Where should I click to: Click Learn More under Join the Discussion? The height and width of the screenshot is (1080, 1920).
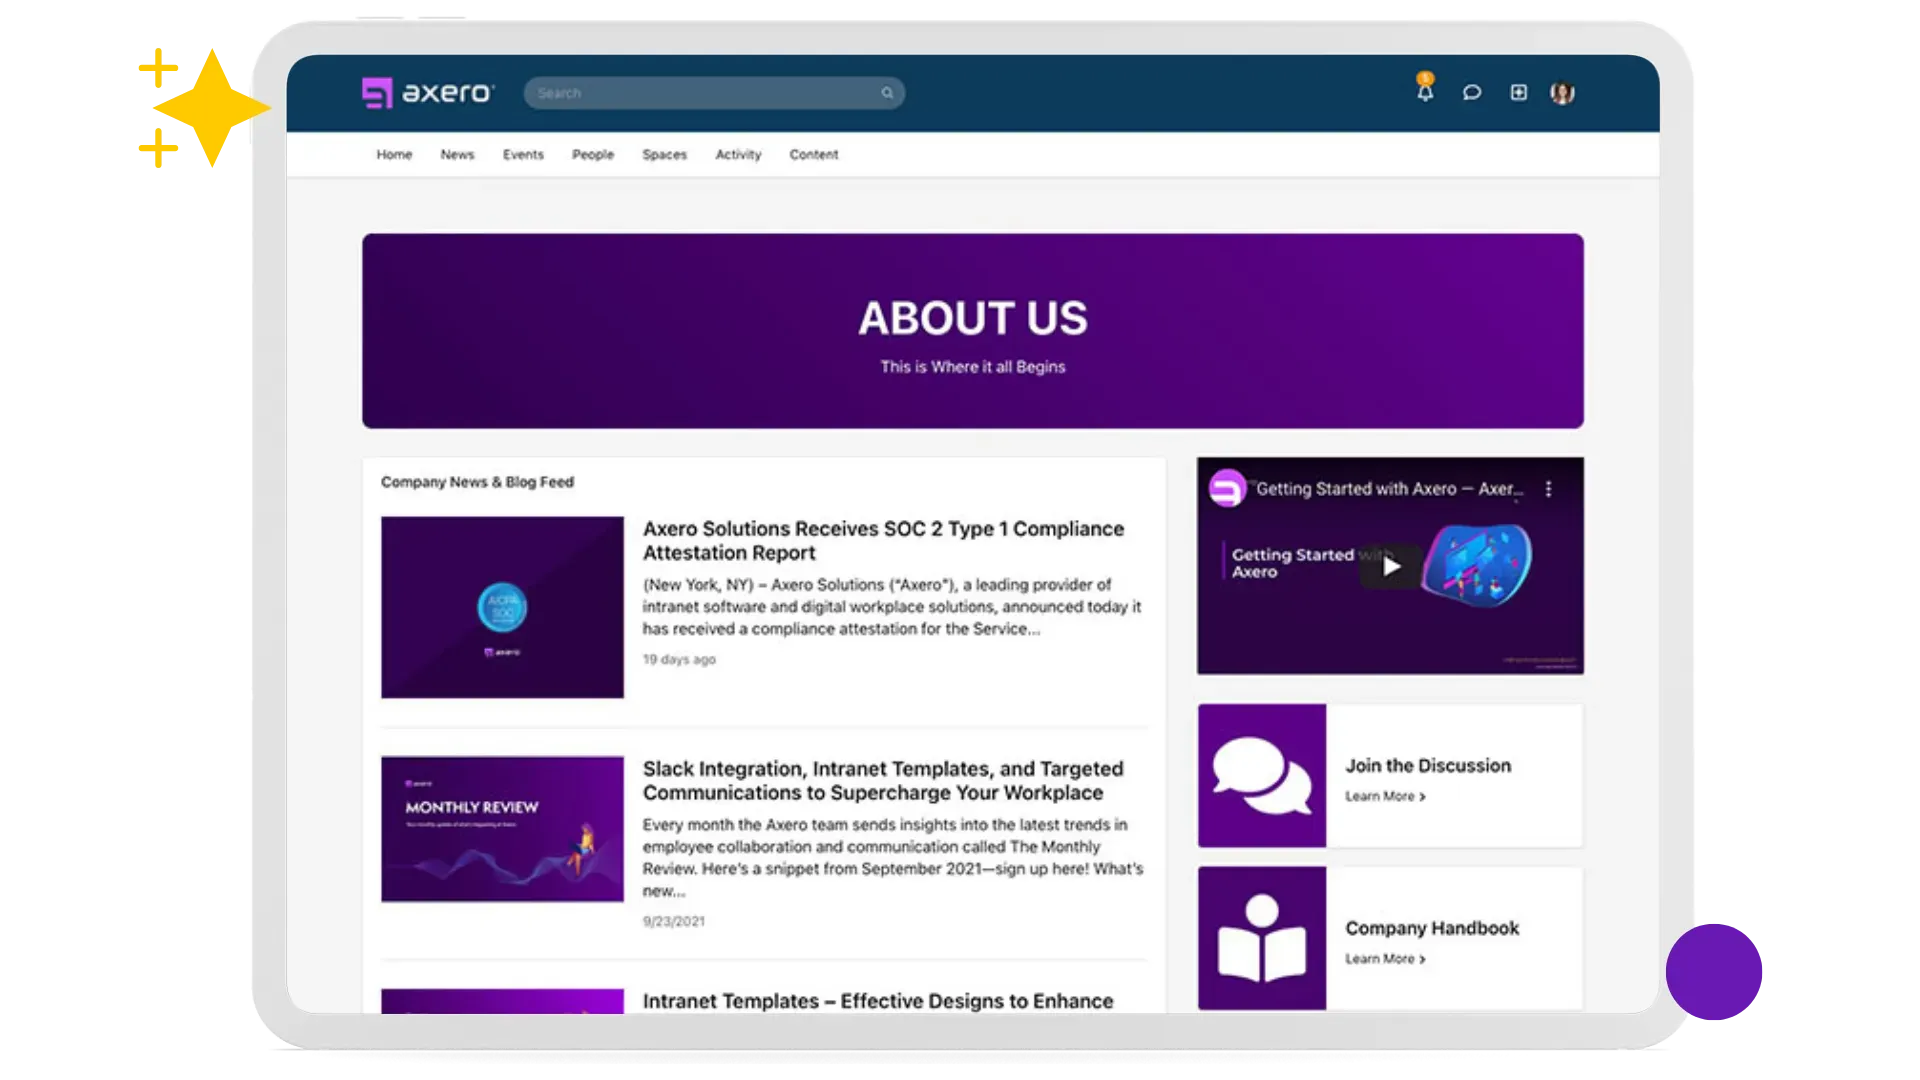(x=1385, y=796)
